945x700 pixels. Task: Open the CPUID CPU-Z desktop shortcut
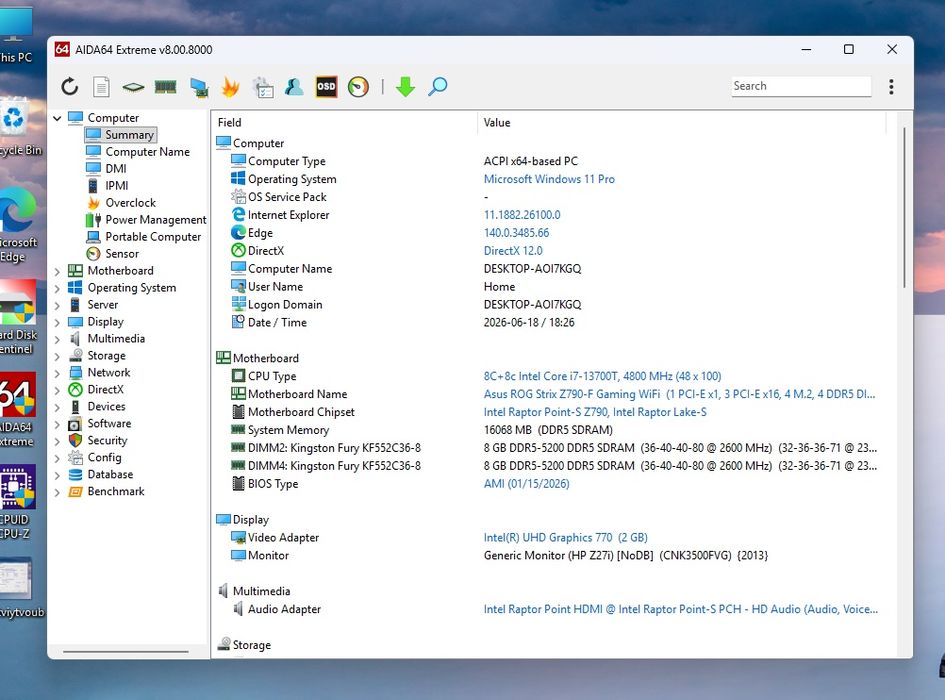click(16, 502)
